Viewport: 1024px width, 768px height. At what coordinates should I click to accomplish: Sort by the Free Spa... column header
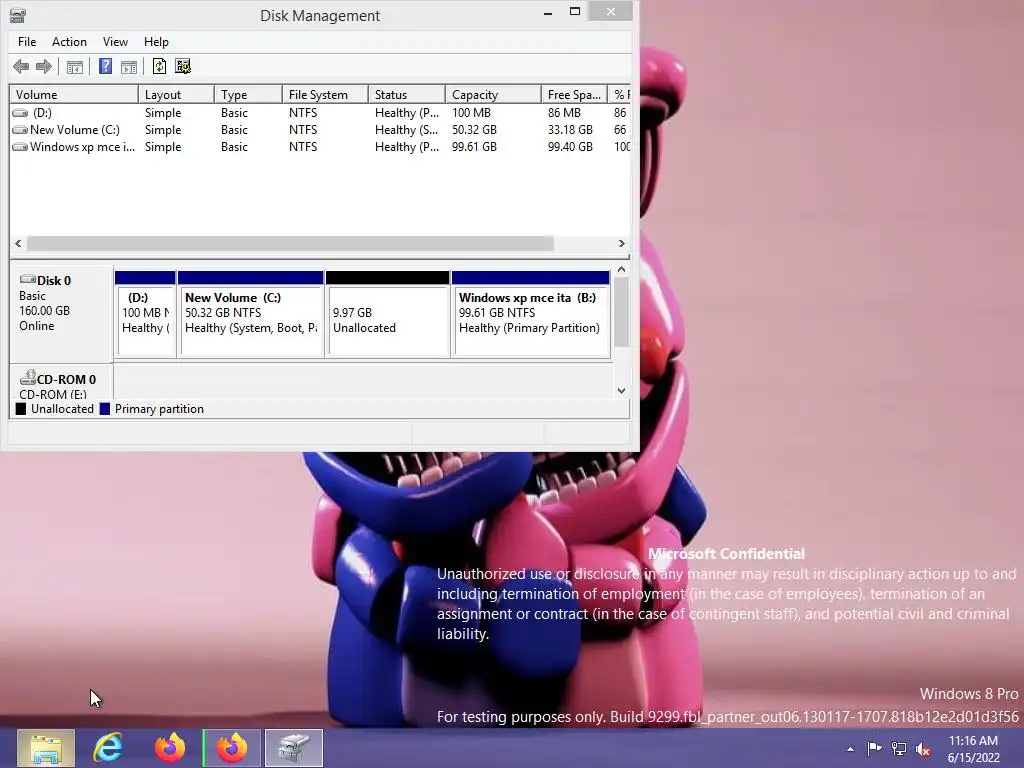click(x=574, y=95)
